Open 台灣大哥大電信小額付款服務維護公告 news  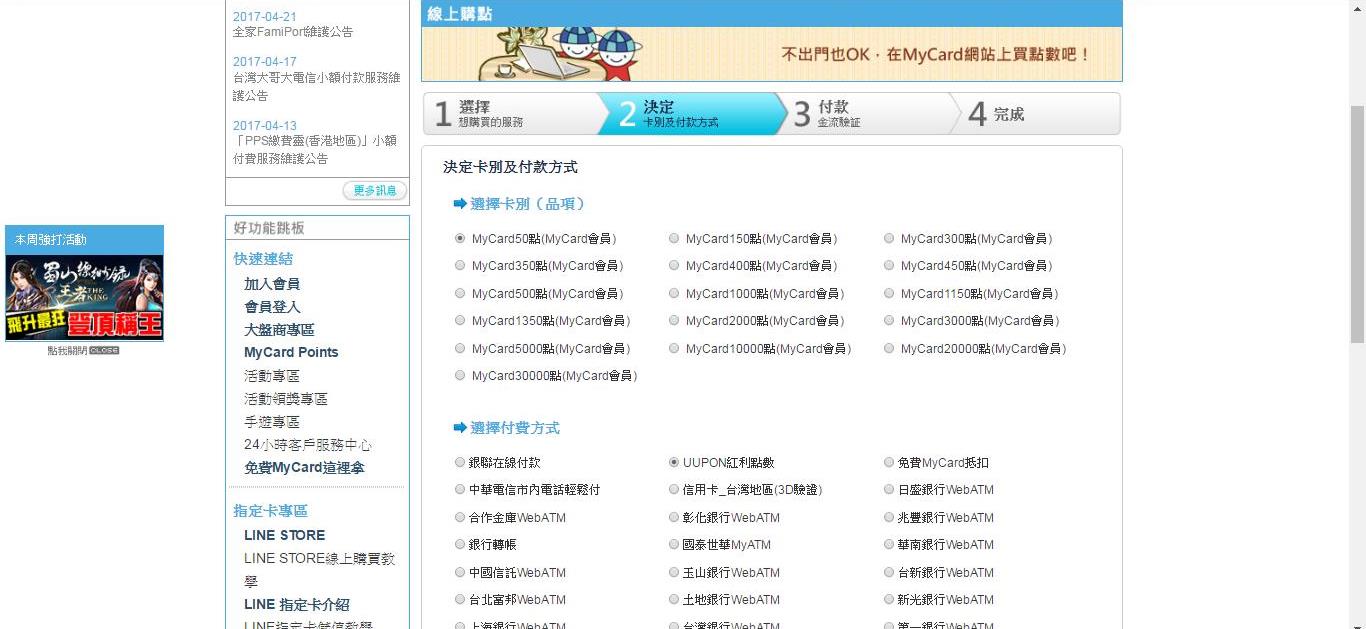pyautogui.click(x=317, y=87)
